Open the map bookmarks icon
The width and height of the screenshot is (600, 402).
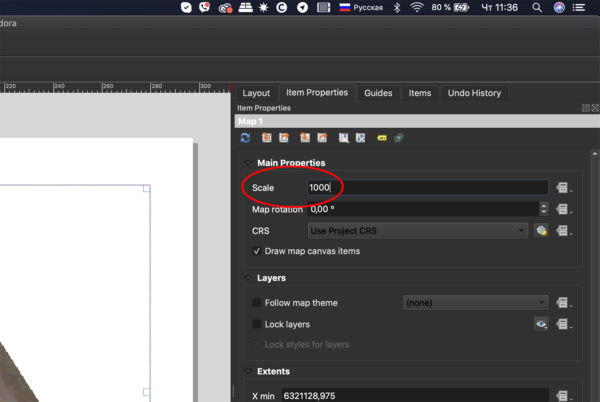(344, 138)
